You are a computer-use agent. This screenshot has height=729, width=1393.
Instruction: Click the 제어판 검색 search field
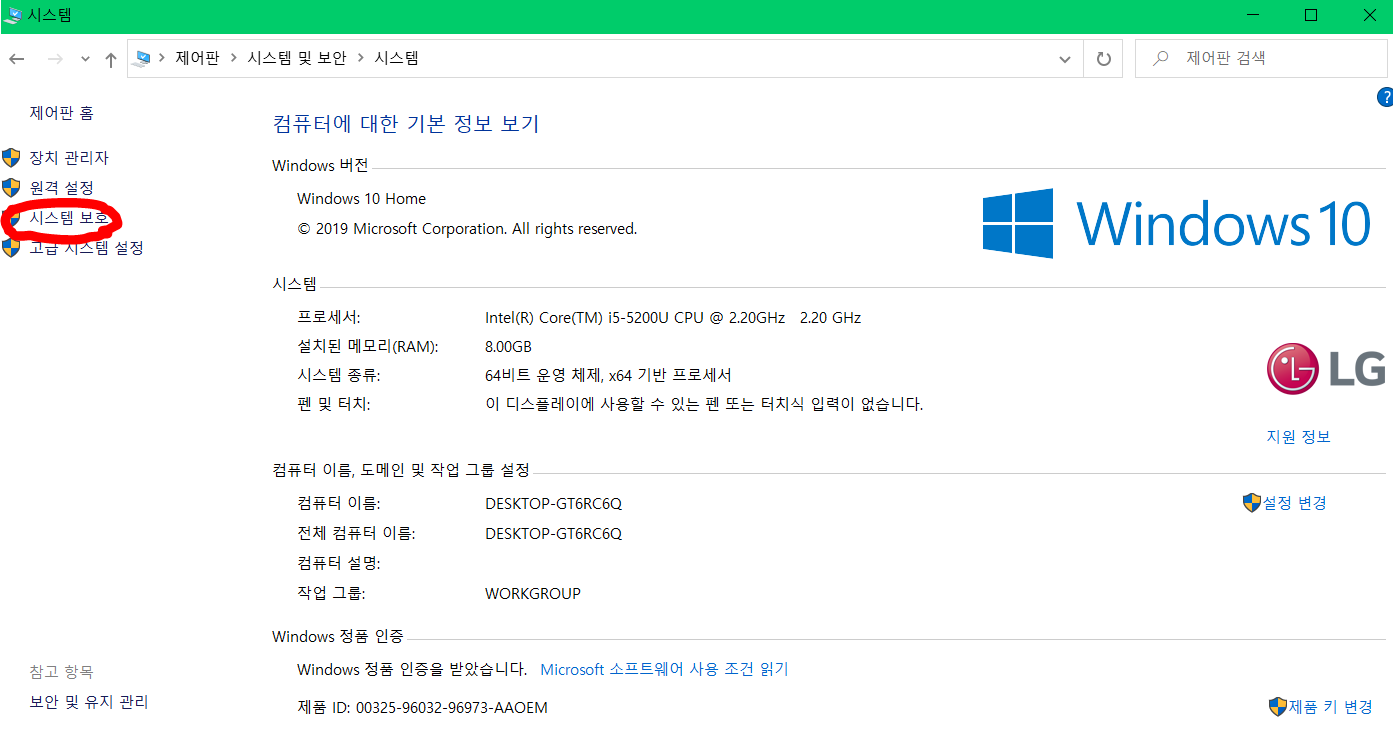[1263, 58]
